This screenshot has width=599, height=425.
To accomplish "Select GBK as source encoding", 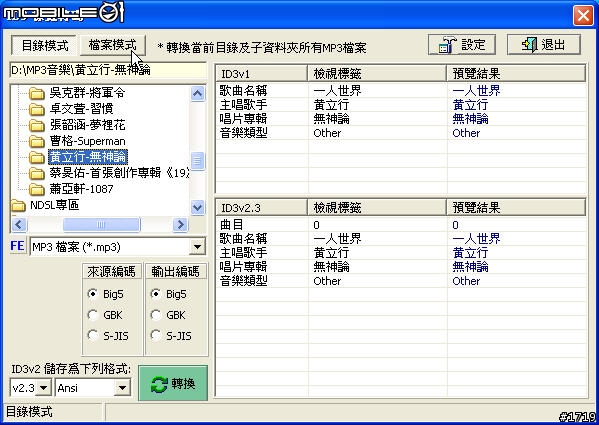I will tap(93, 315).
